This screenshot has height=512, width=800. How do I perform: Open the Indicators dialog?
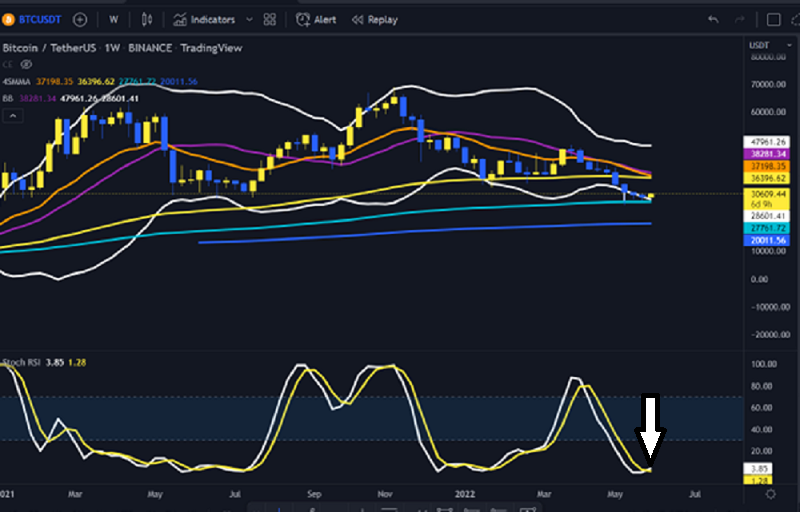[x=204, y=20]
